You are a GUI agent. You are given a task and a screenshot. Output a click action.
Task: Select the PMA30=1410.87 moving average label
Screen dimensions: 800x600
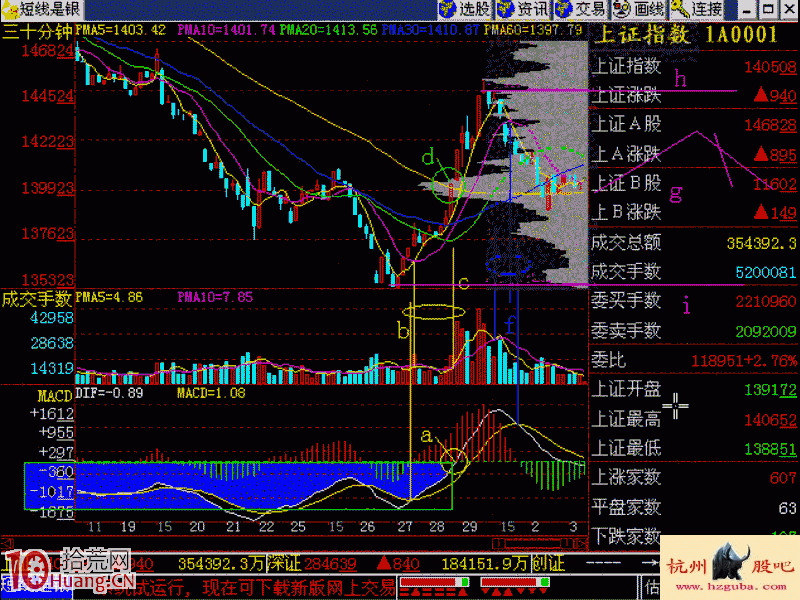431,30
